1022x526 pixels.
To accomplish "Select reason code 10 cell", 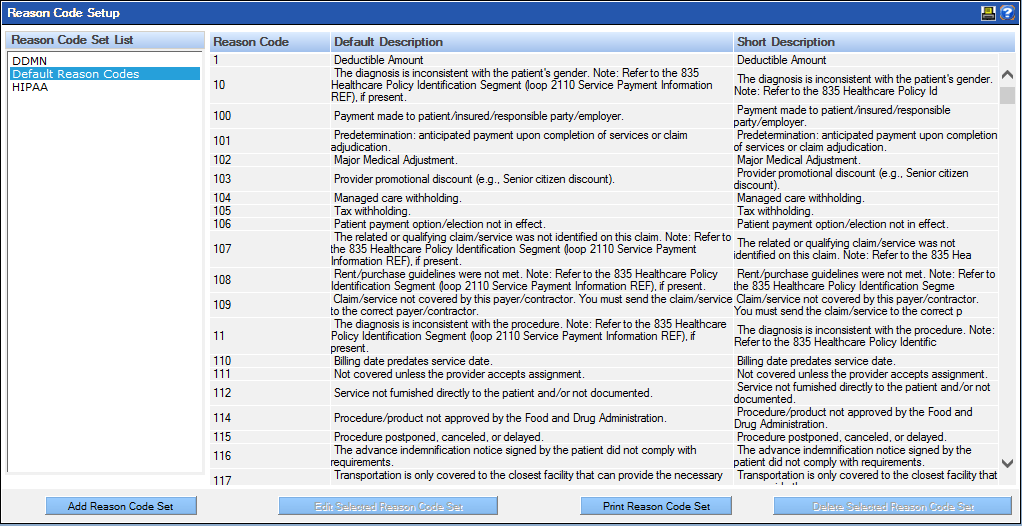I will [x=270, y=85].
